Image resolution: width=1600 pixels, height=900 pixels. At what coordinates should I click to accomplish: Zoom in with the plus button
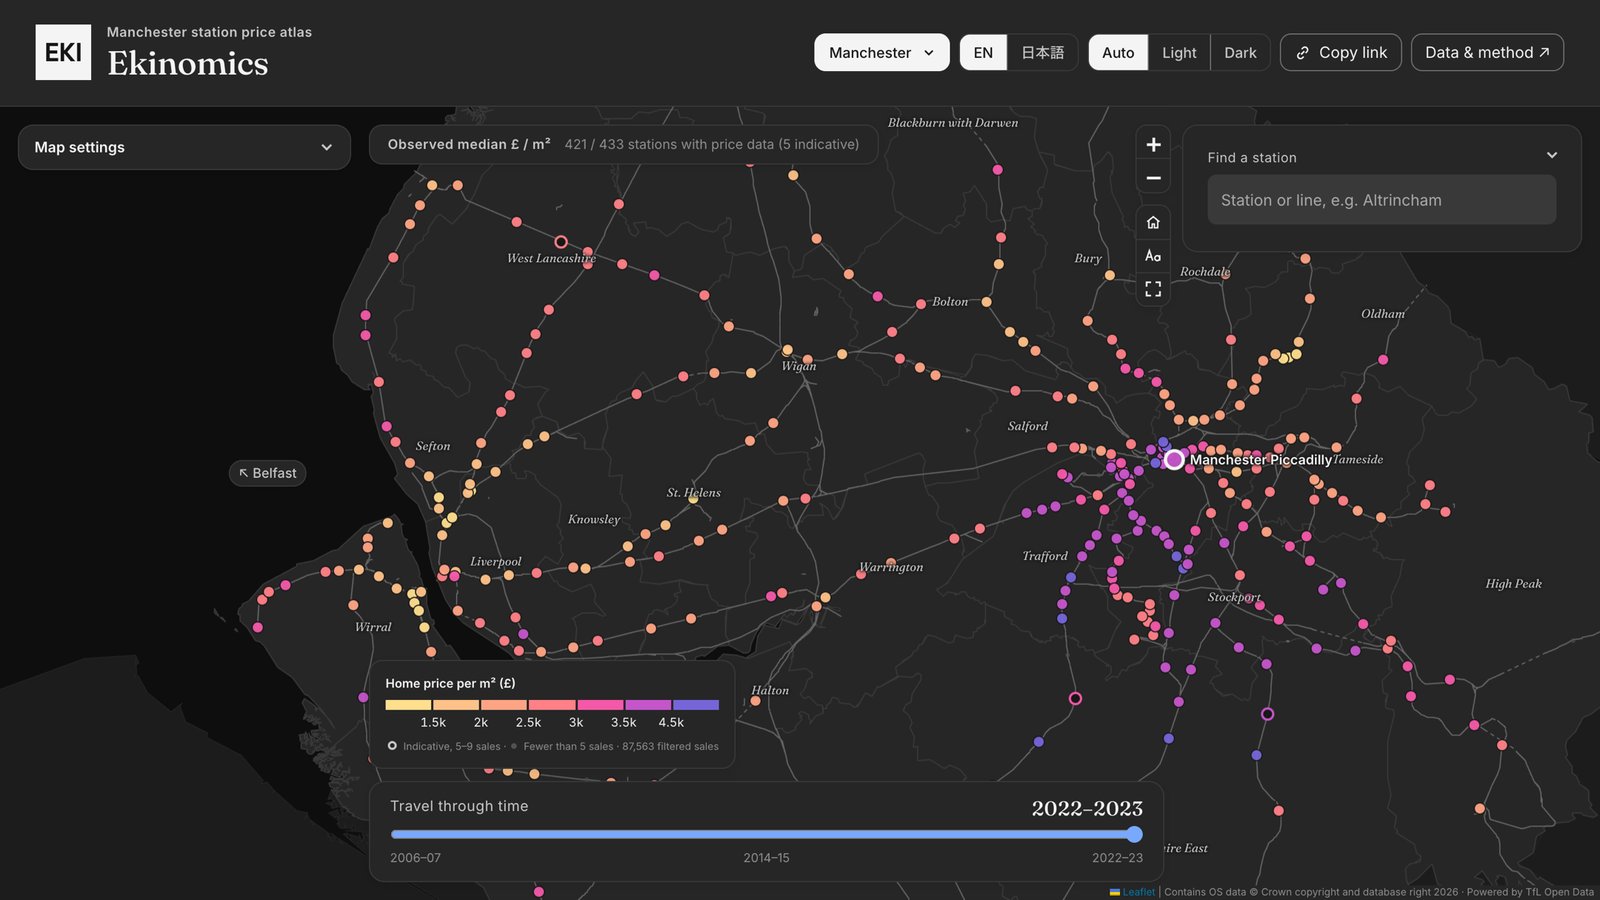tap(1153, 145)
